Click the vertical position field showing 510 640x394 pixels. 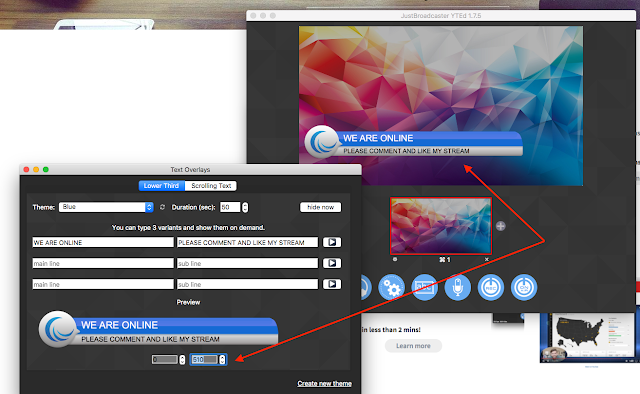click(x=205, y=359)
